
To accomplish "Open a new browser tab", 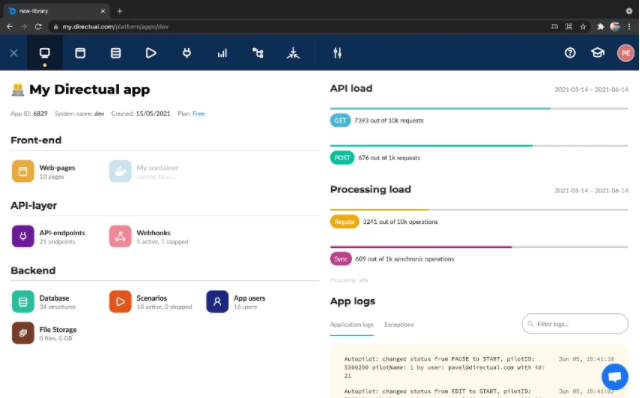I will pyautogui.click(x=120, y=11).
